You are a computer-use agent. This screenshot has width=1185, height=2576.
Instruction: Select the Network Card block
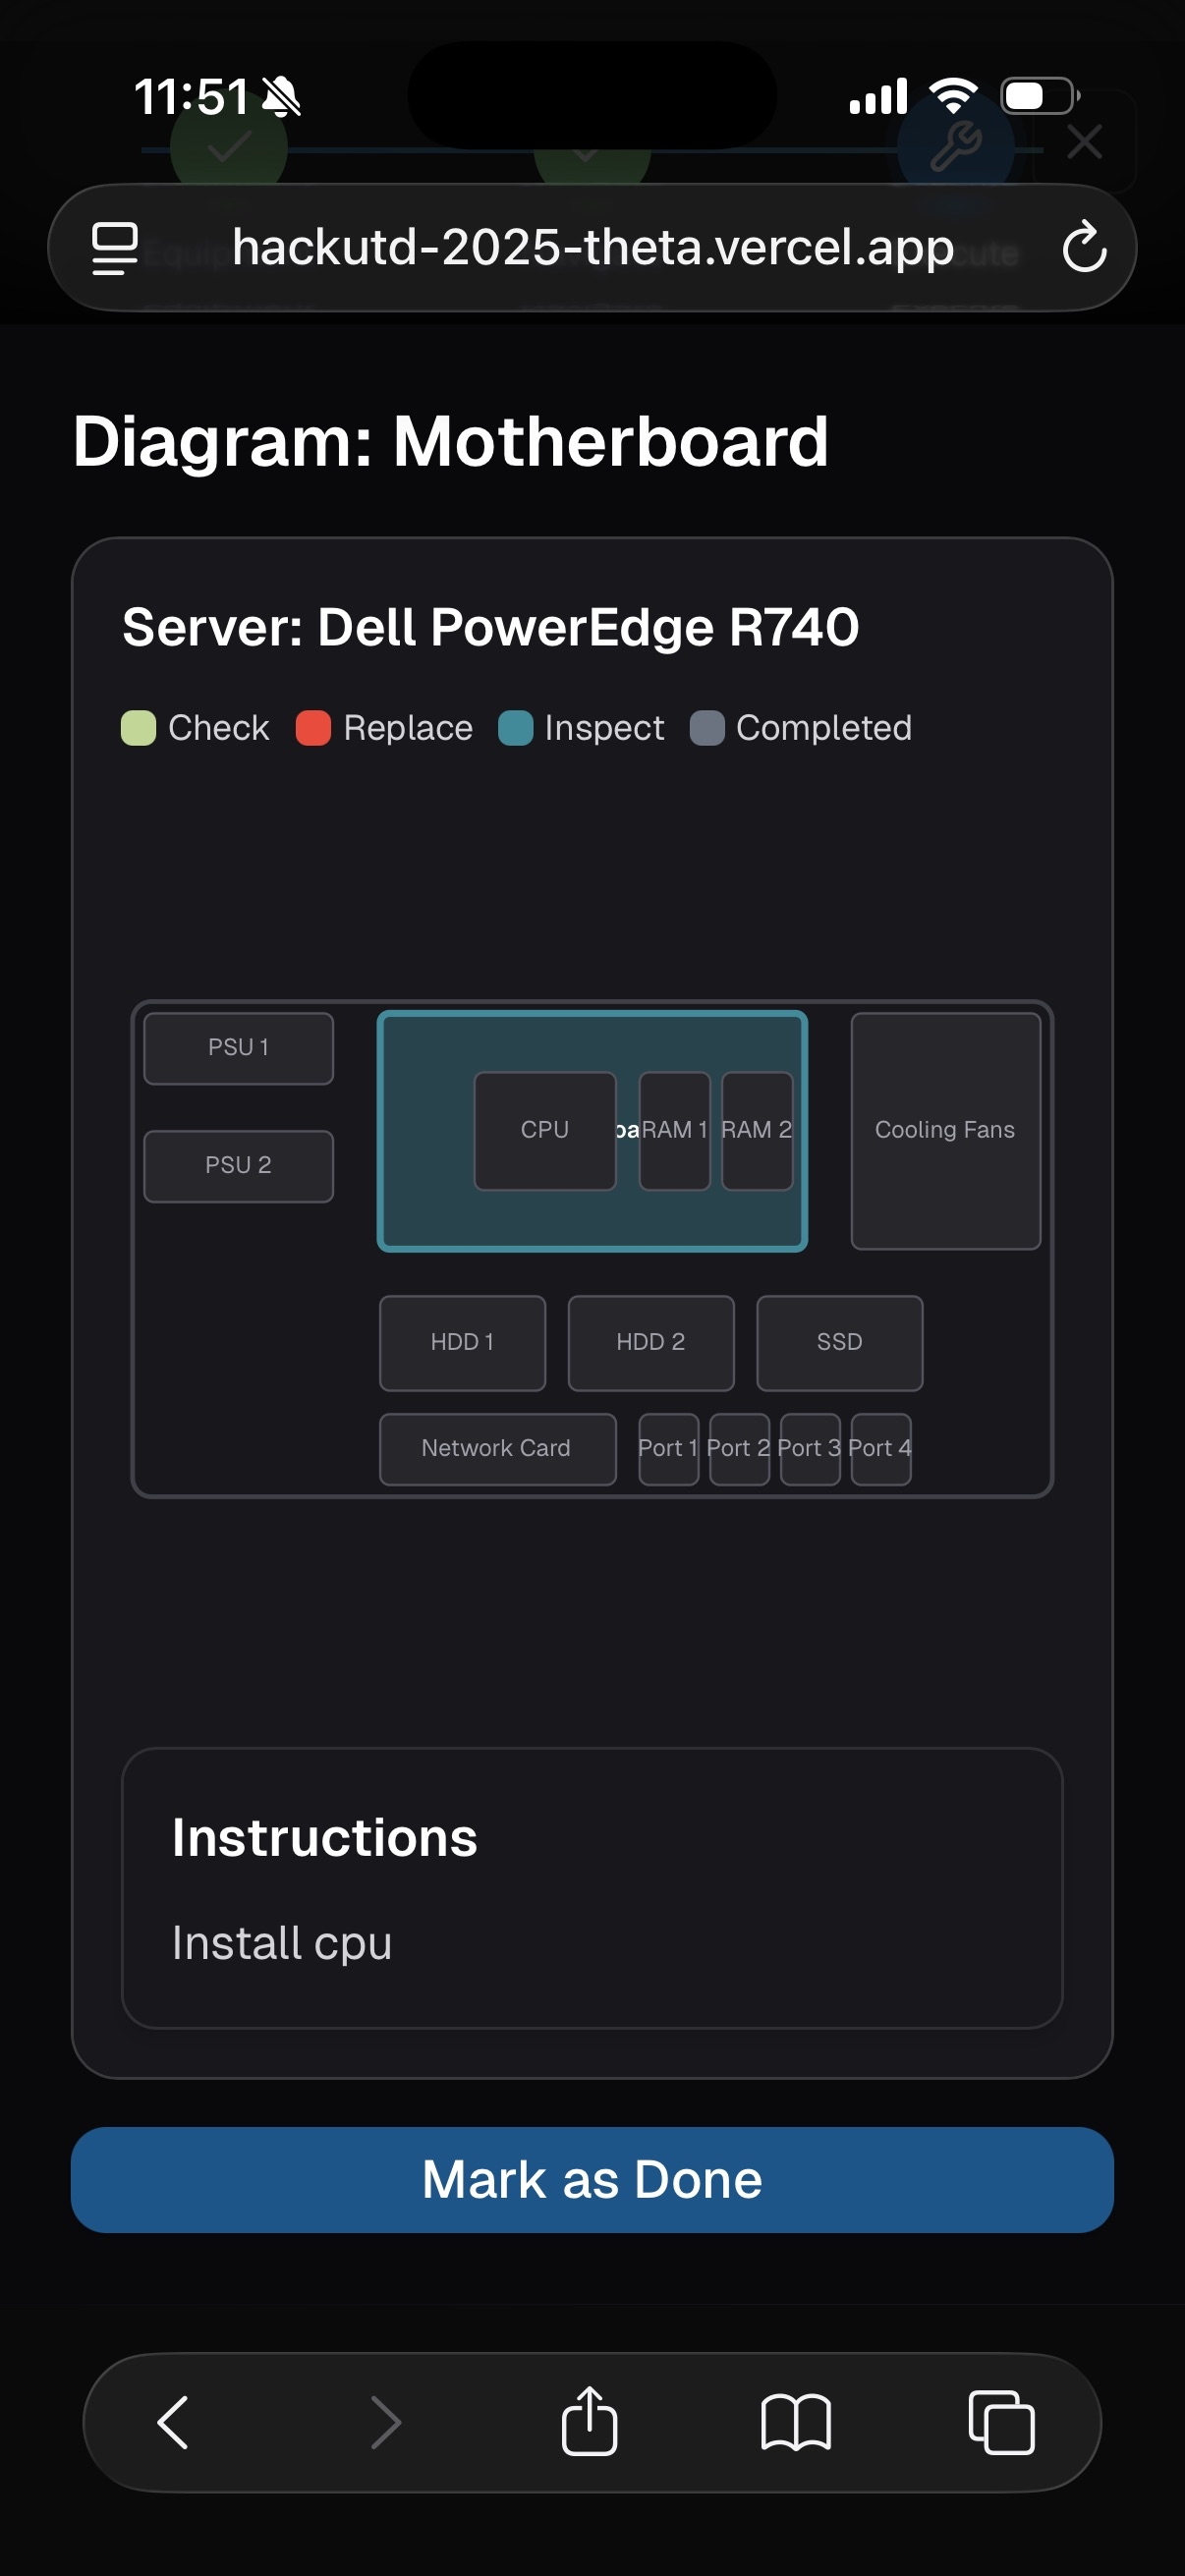[498, 1449]
